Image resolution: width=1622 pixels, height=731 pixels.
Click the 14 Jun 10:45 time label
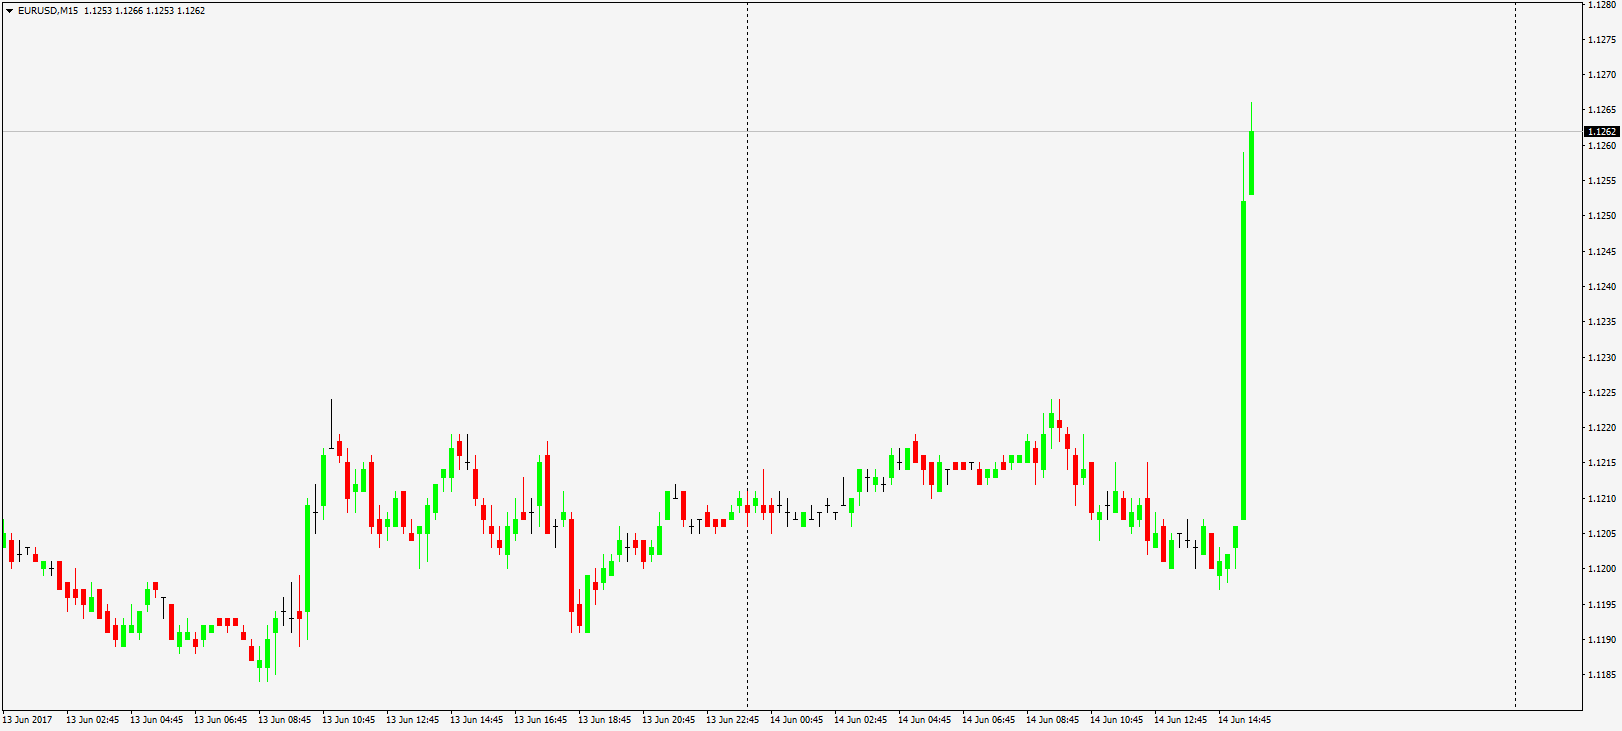(x=1116, y=720)
